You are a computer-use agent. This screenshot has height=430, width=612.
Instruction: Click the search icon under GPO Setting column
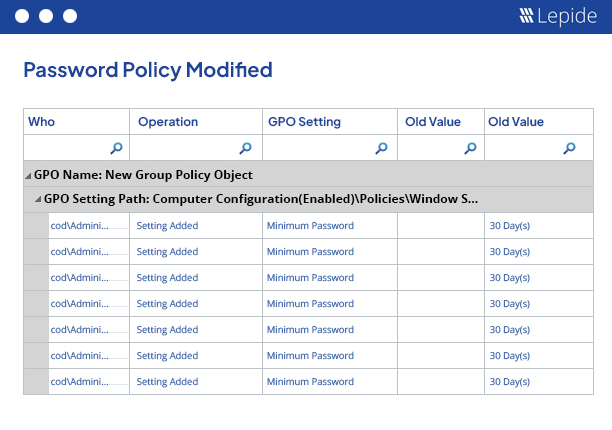point(381,148)
